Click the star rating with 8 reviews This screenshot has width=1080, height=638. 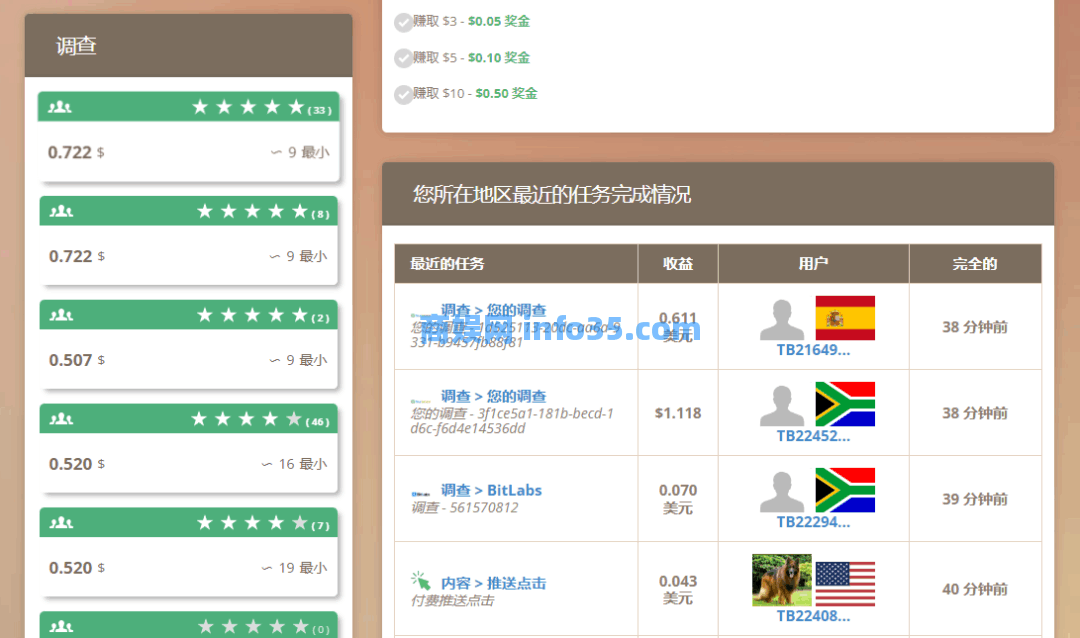tap(252, 211)
